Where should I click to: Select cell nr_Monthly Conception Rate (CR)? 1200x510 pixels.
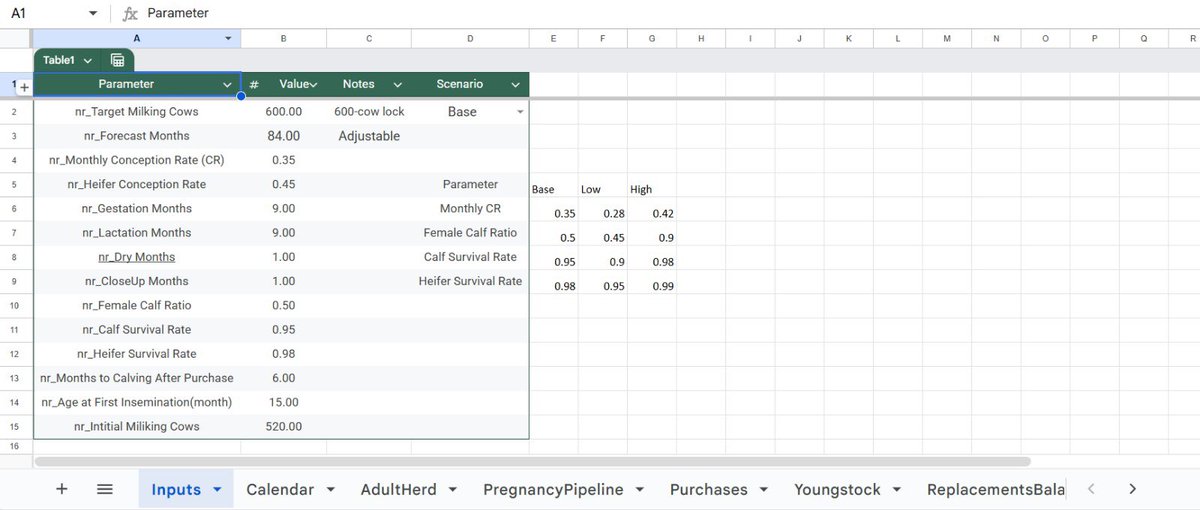click(137, 160)
